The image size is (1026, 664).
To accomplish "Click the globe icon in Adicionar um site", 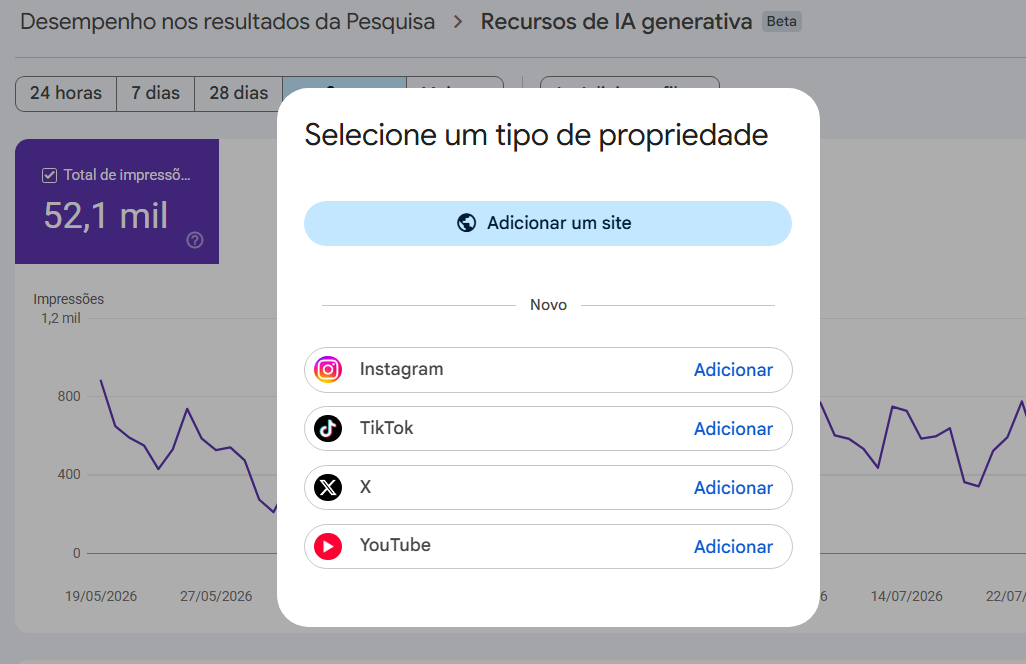I will tap(467, 223).
